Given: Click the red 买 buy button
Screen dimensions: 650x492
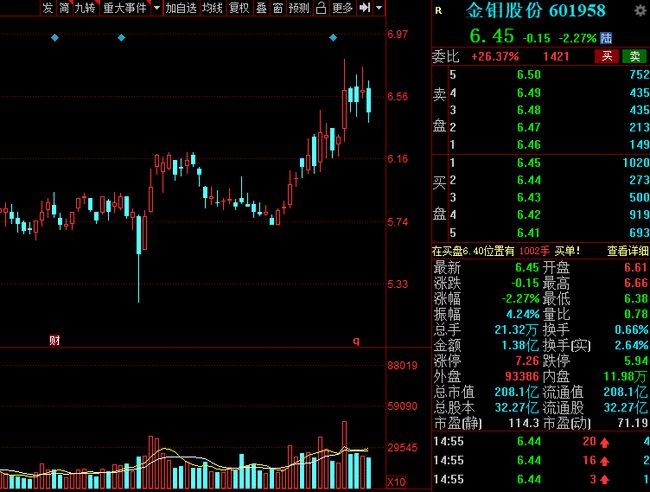Looking at the screenshot, I should point(607,56).
